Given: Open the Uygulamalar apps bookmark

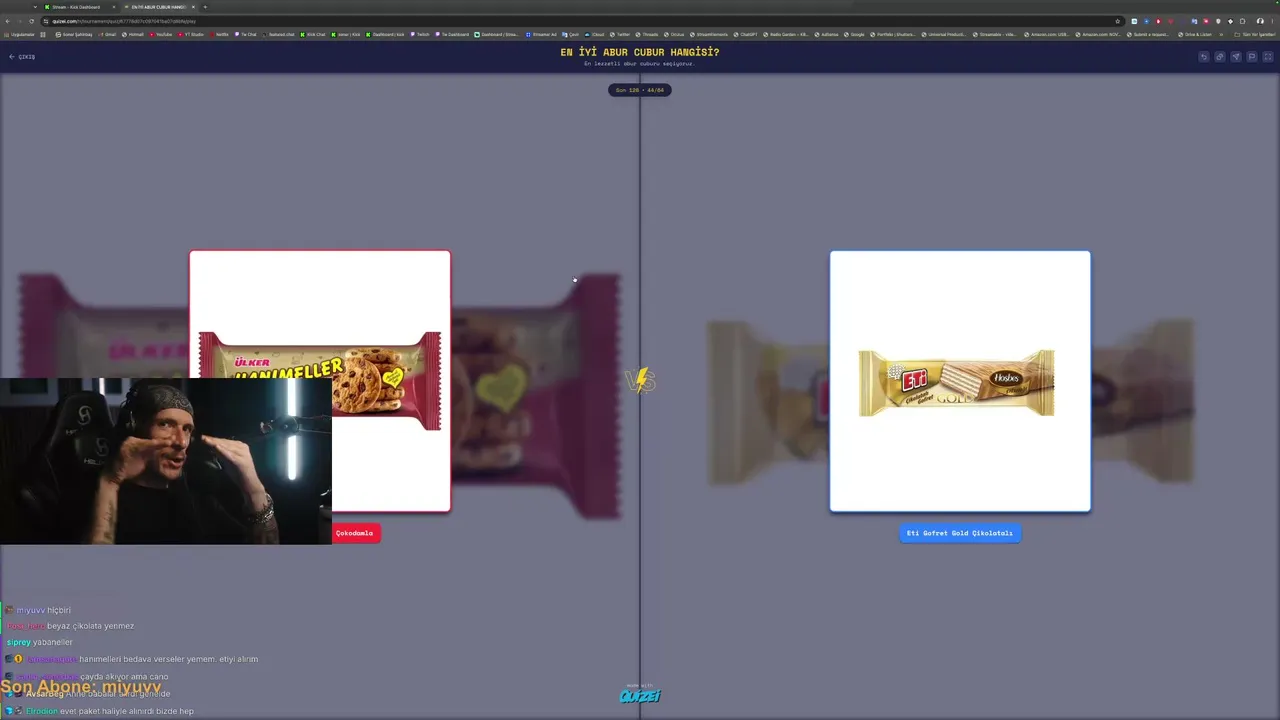Looking at the screenshot, I should [x=21, y=34].
